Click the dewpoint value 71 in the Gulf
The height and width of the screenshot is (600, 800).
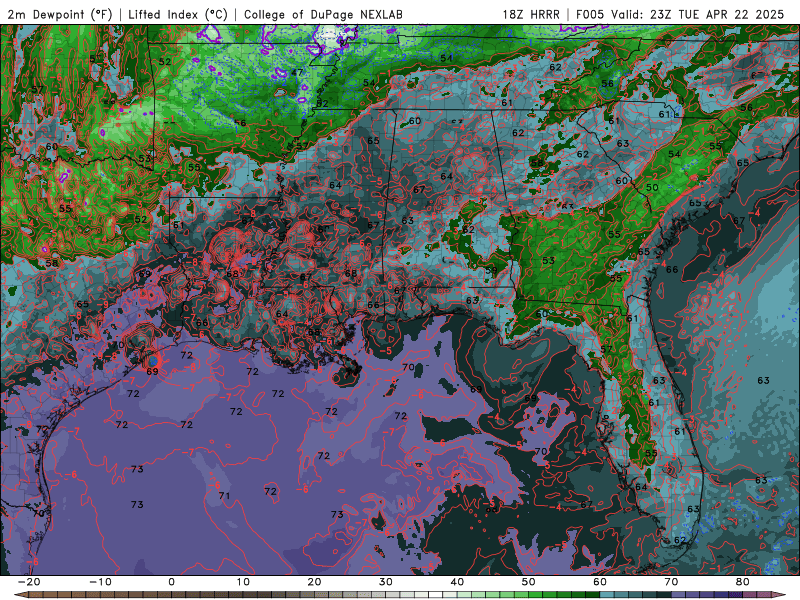224,495
